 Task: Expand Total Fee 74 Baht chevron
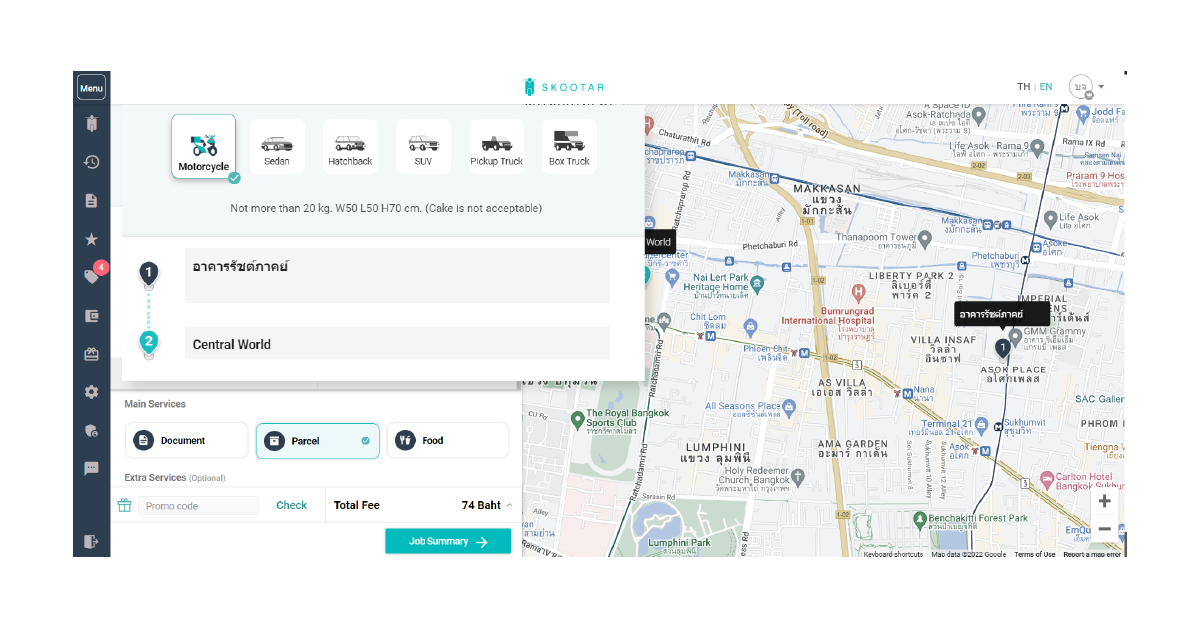tap(509, 505)
